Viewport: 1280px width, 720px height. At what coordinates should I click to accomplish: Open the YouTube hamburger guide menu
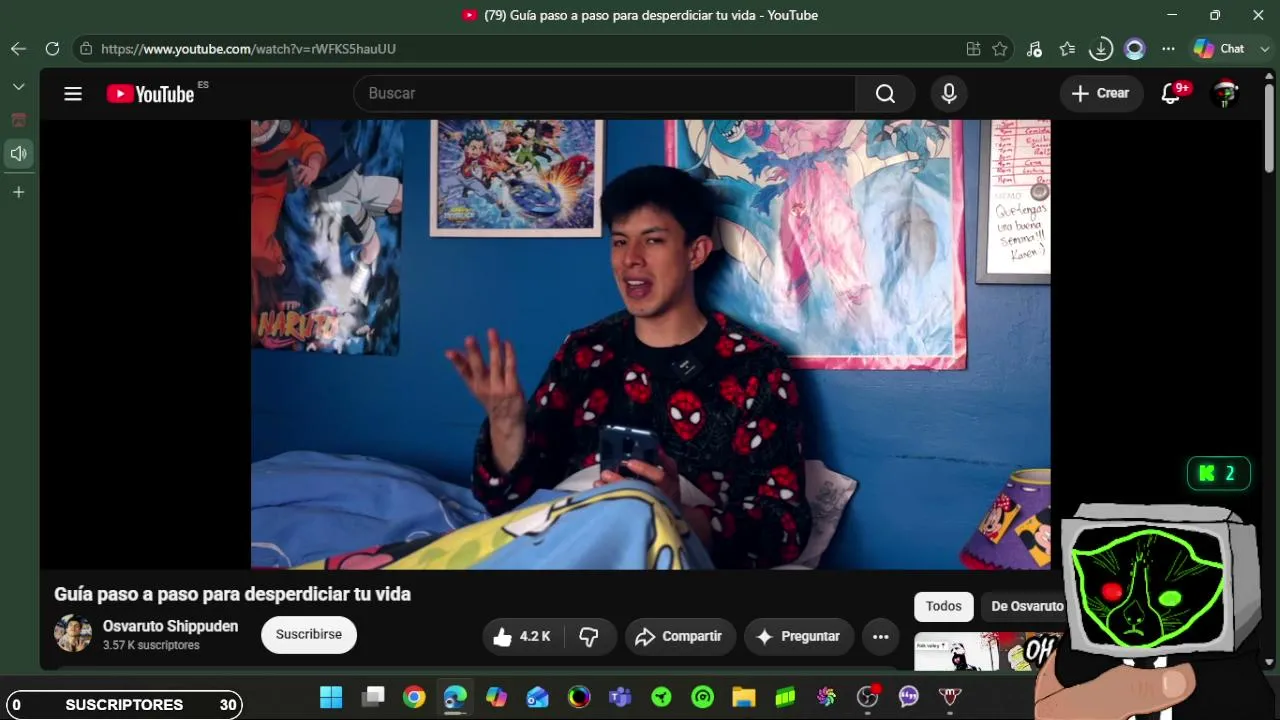(73, 94)
